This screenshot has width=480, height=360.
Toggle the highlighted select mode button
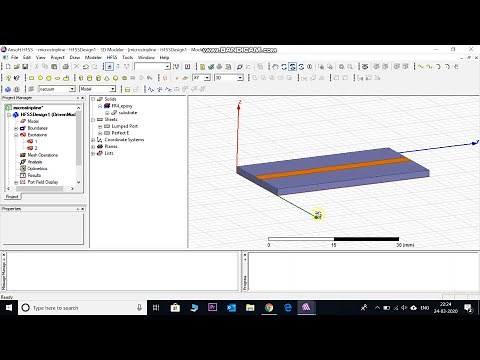[x=109, y=67]
